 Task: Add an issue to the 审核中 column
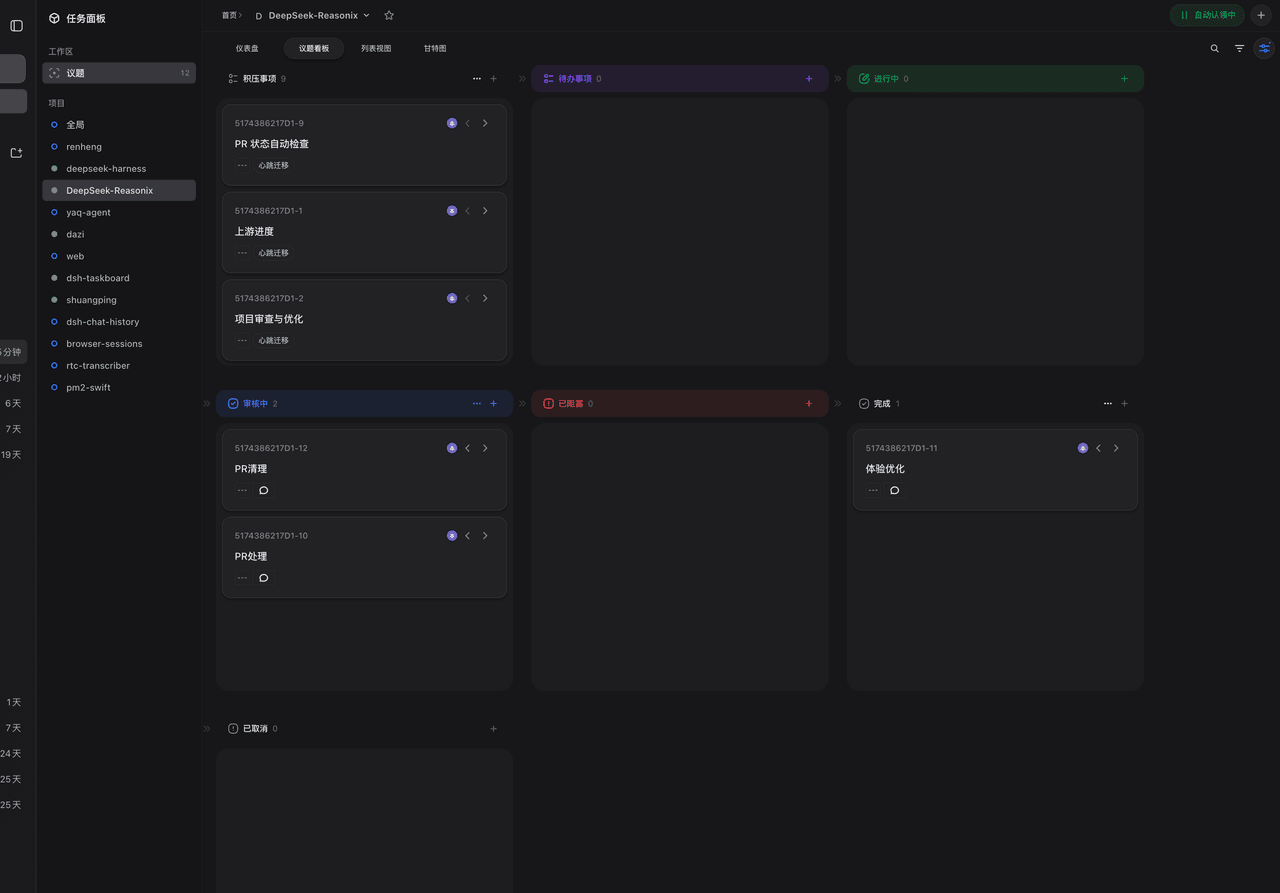pos(493,404)
